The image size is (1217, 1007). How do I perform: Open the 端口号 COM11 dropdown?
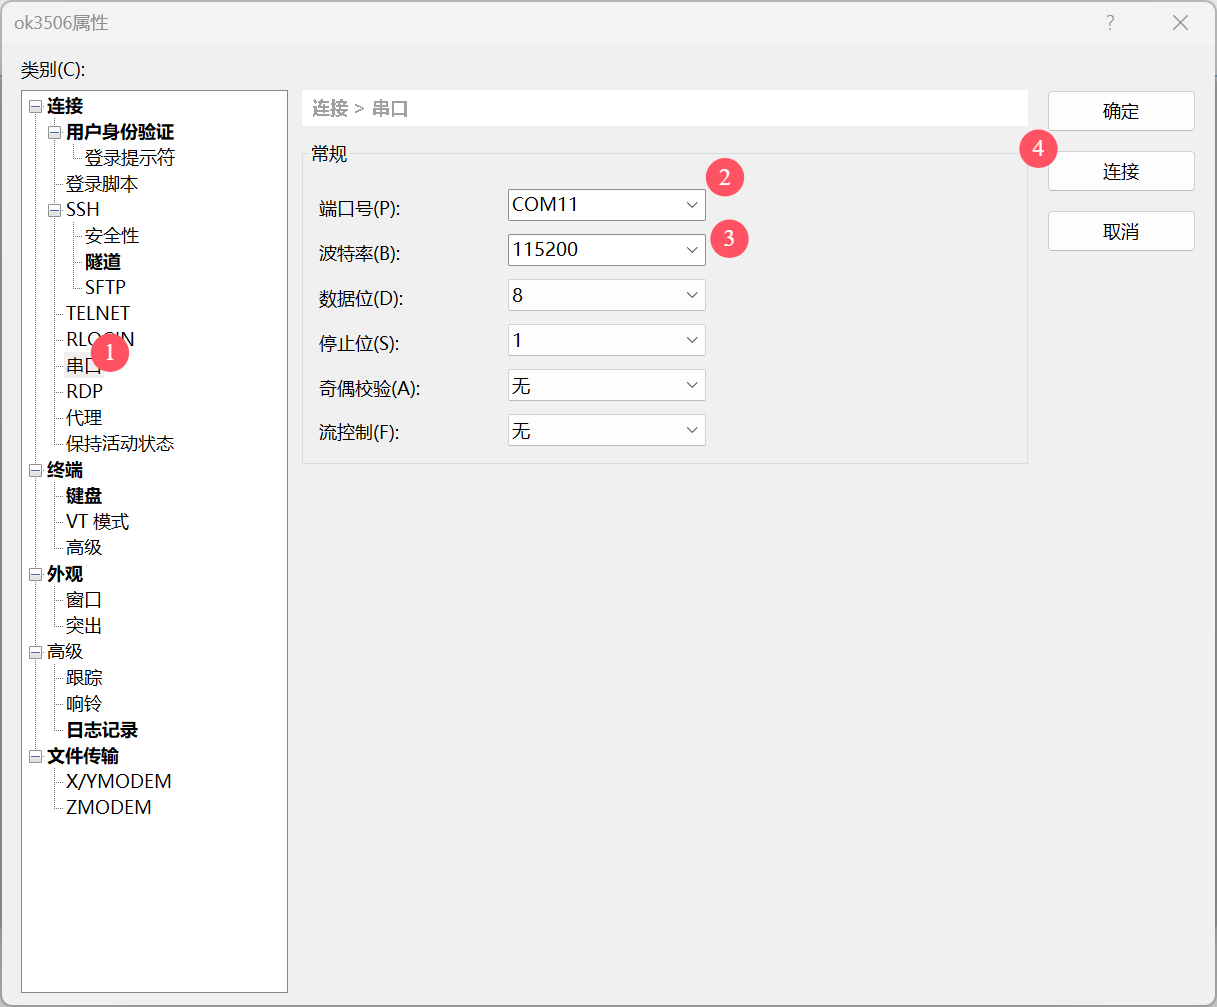tap(607, 205)
